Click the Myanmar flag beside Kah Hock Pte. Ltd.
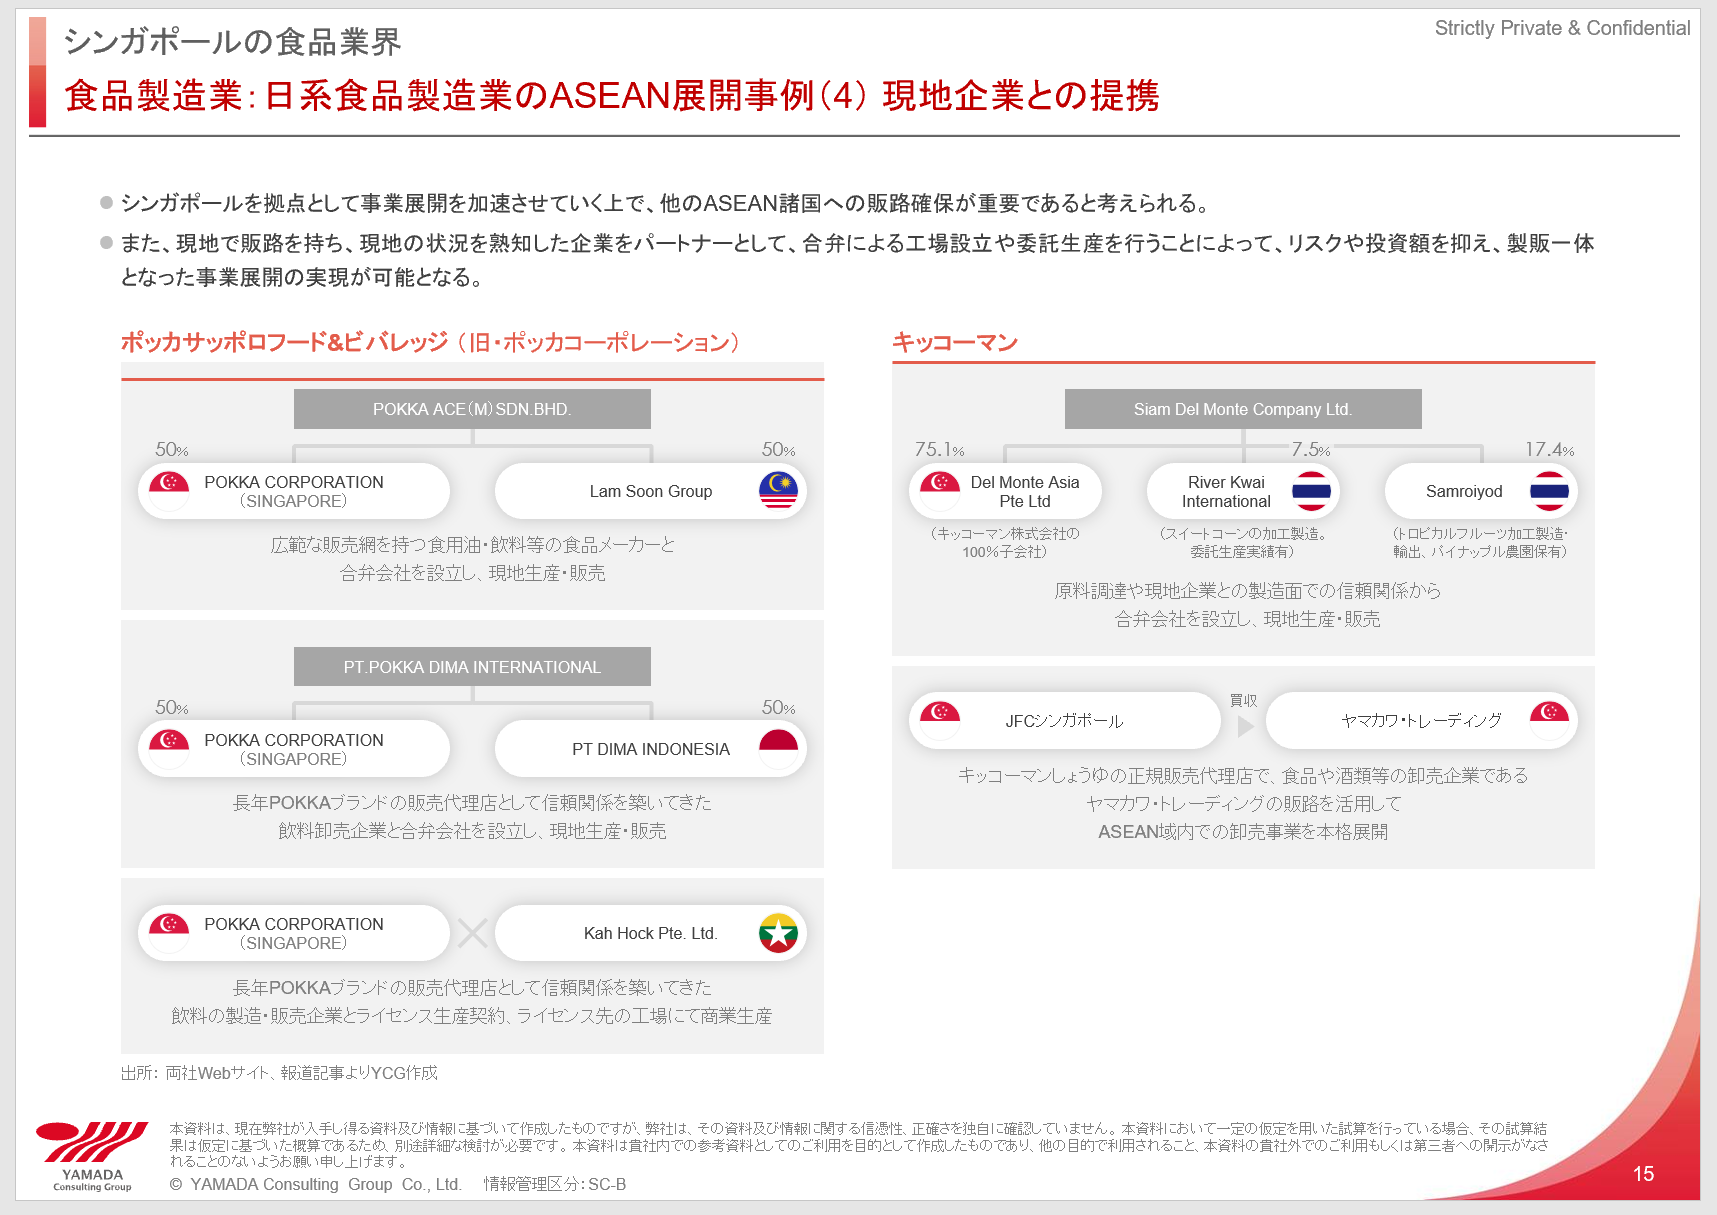The width and height of the screenshot is (1717, 1215). [x=779, y=932]
